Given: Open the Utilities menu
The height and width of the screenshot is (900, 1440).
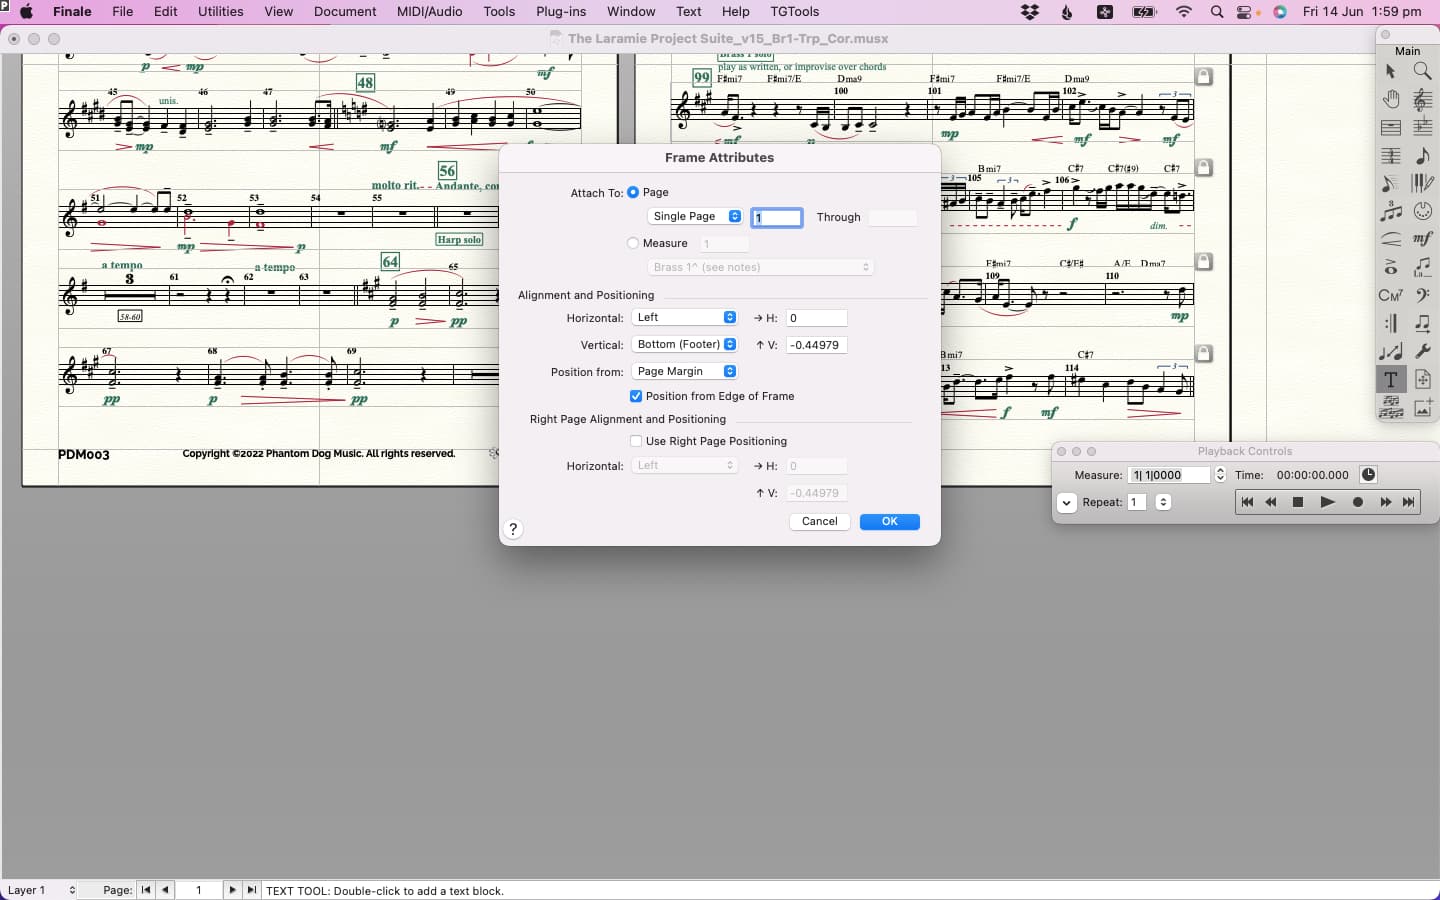Looking at the screenshot, I should pyautogui.click(x=221, y=12).
